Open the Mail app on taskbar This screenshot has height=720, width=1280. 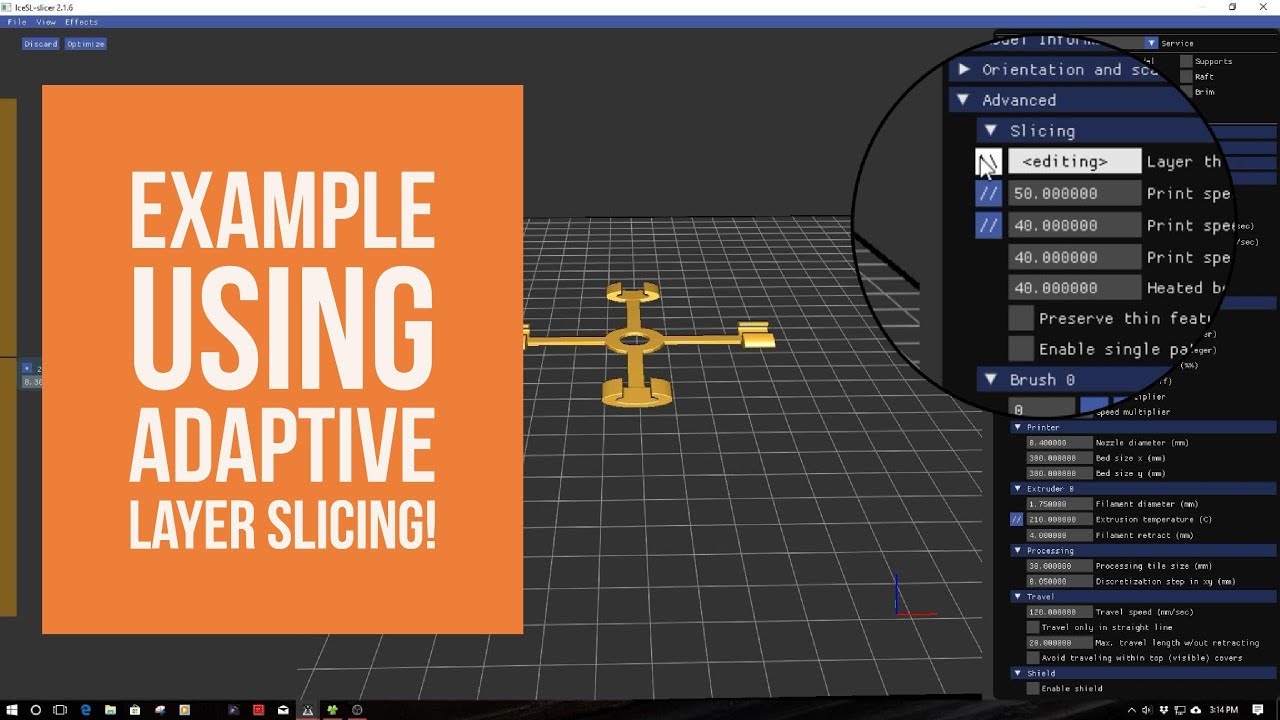(283, 710)
